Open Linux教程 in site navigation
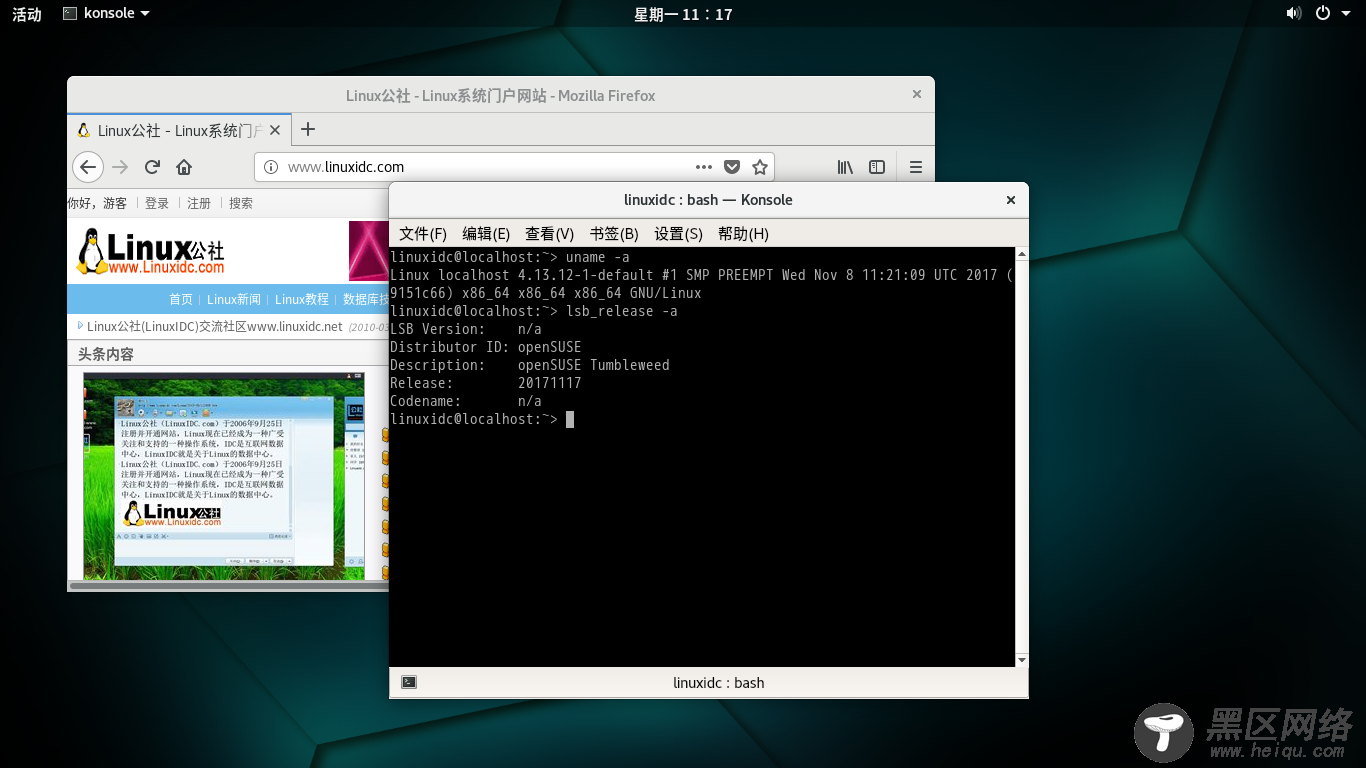Image resolution: width=1366 pixels, height=768 pixels. 302,299
